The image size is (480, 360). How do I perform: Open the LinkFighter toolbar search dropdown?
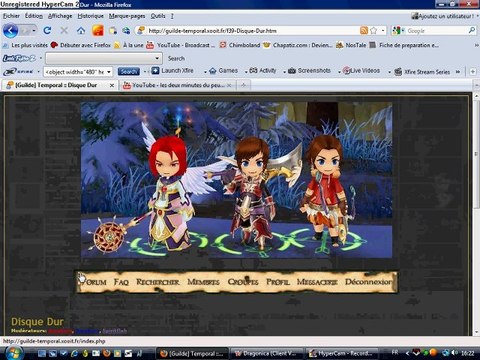pyautogui.click(x=157, y=58)
